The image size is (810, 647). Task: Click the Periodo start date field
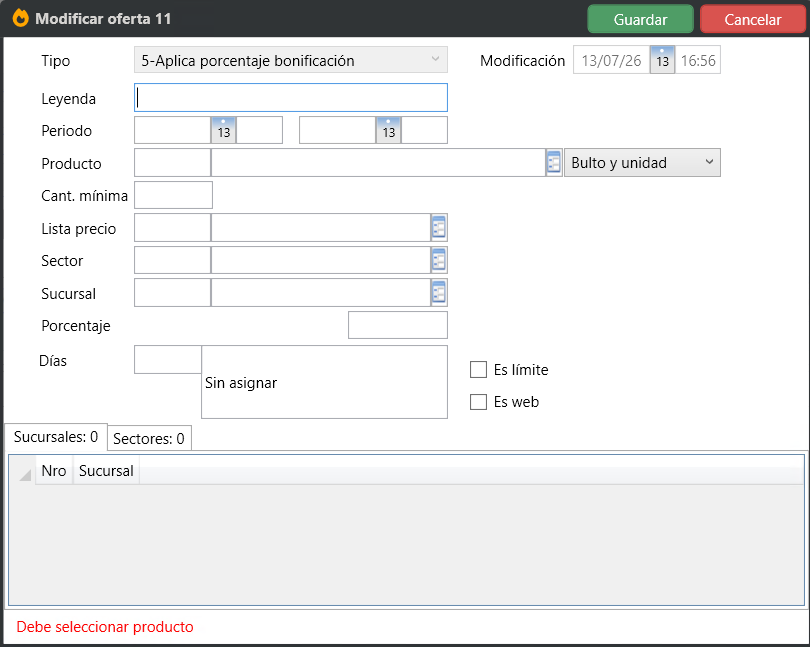click(x=173, y=130)
